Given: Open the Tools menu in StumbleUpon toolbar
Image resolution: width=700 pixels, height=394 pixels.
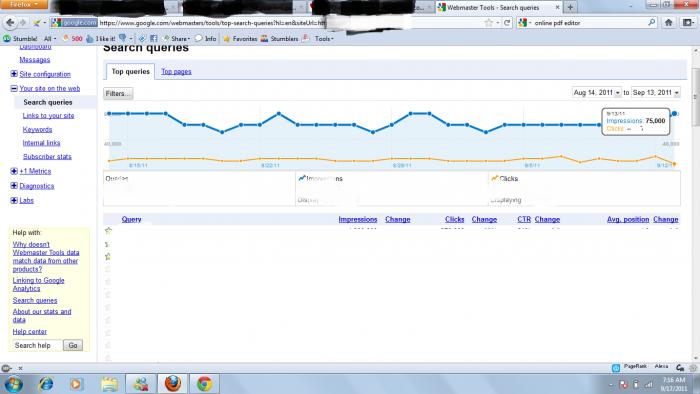Looking at the screenshot, I should [x=324, y=39].
